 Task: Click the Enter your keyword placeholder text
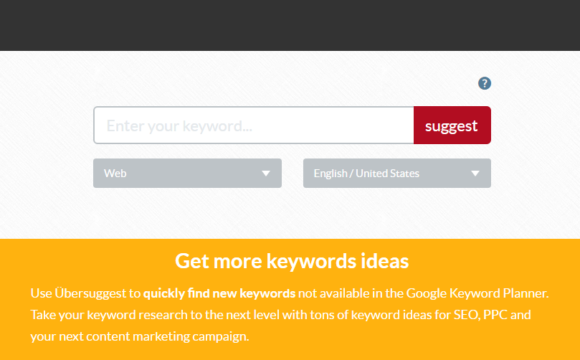tap(179, 126)
